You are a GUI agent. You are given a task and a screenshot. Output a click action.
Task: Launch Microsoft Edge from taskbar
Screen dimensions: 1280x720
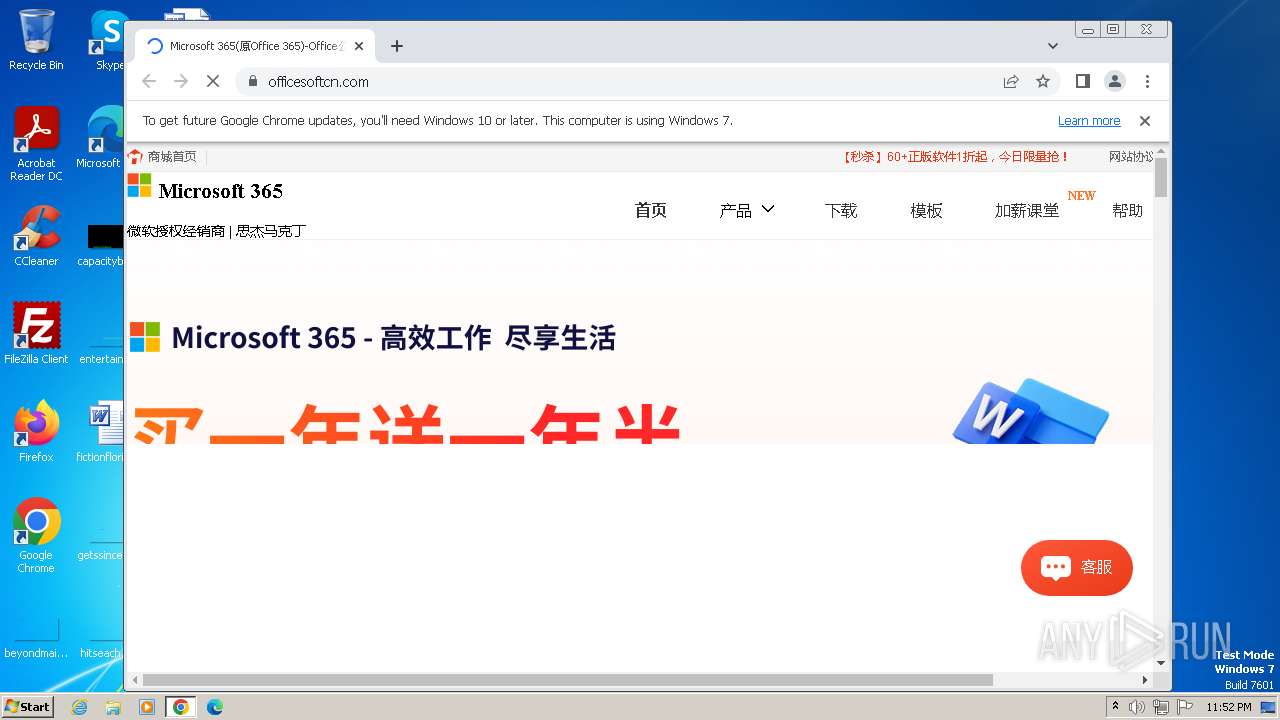coord(215,707)
